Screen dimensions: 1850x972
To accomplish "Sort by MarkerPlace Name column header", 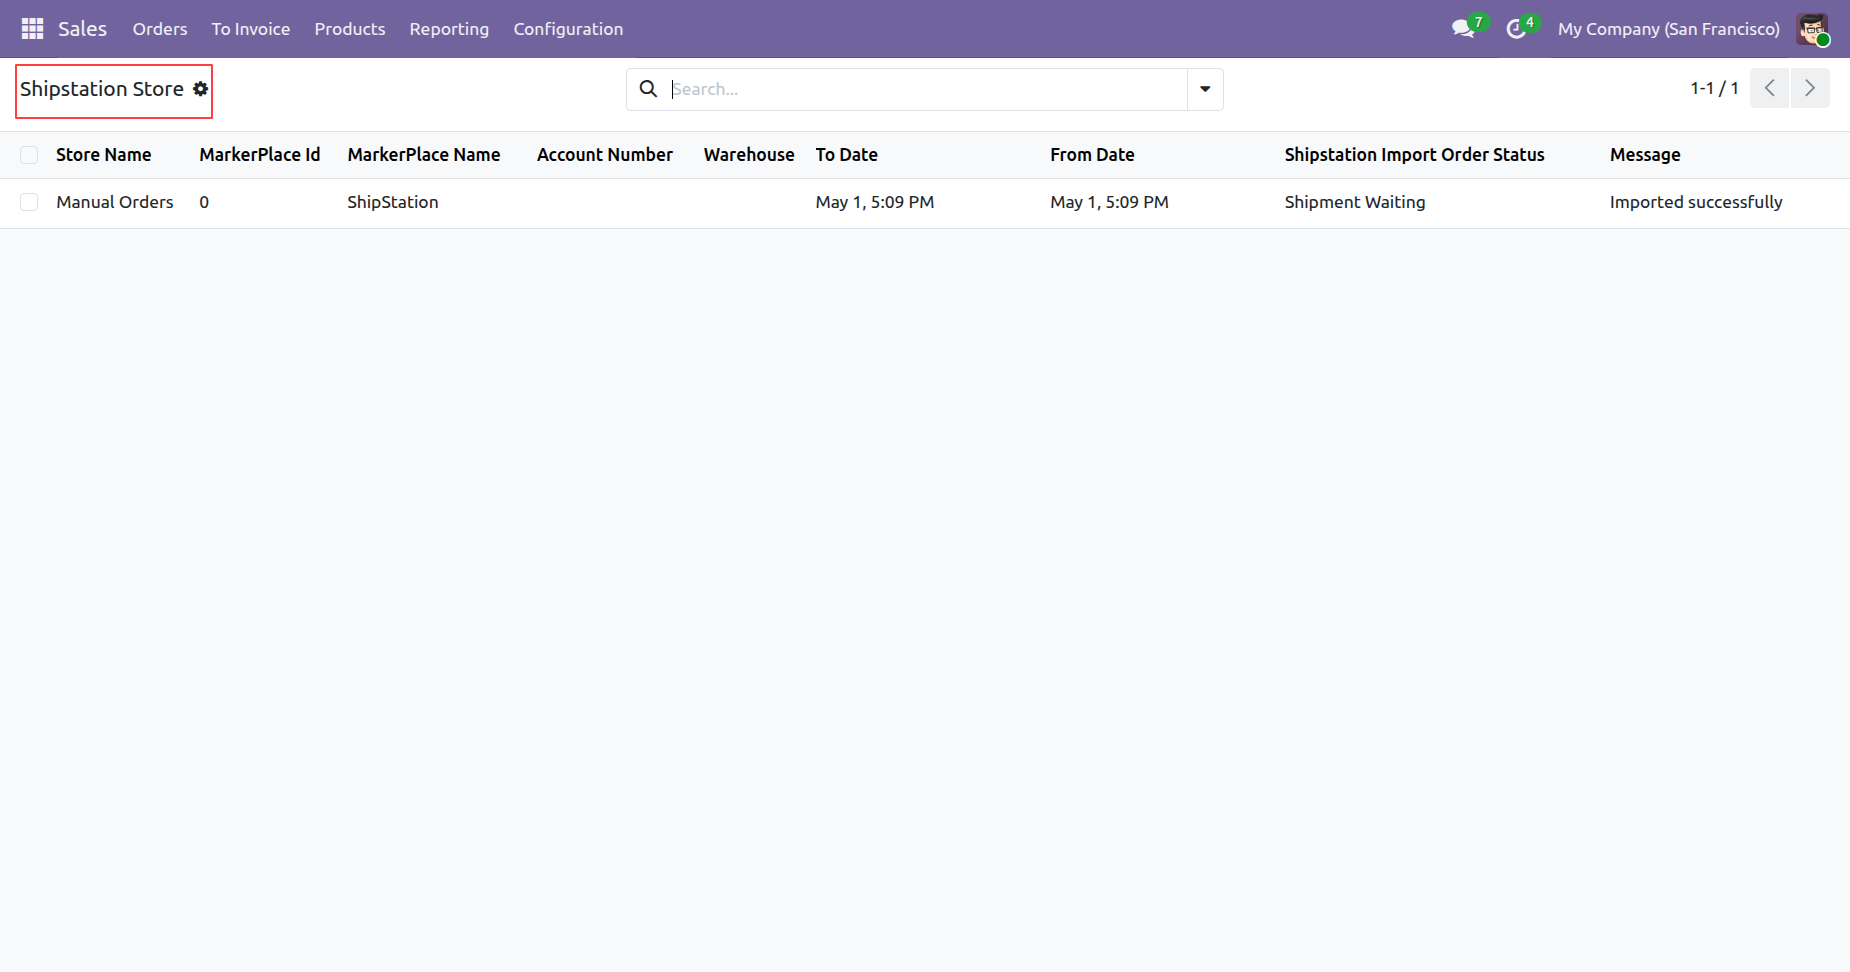I will tap(424, 155).
